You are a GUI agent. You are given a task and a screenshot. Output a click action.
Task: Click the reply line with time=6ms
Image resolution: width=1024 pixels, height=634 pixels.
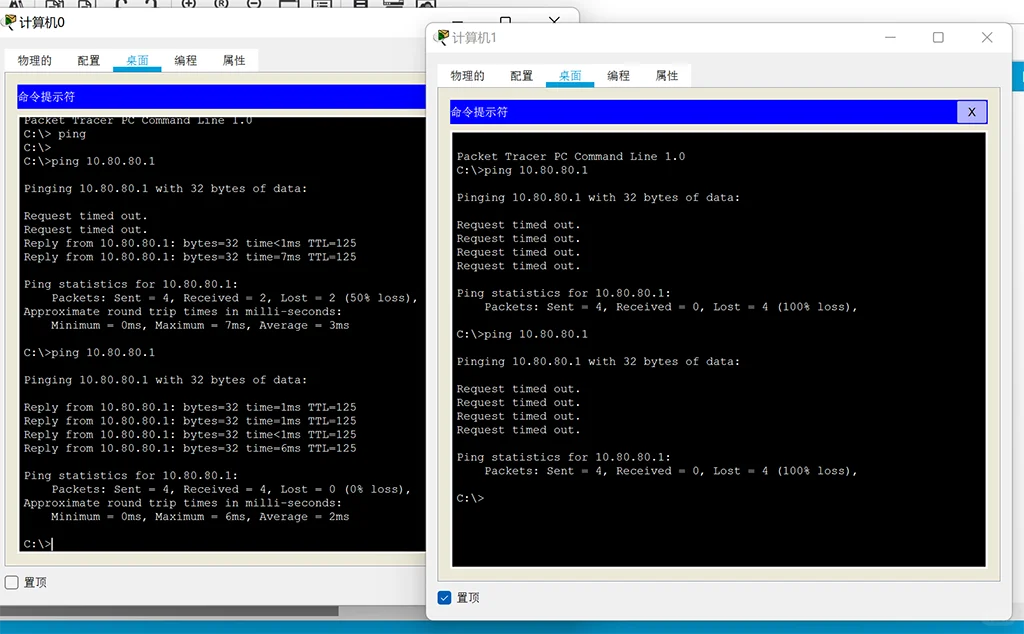tap(190, 448)
